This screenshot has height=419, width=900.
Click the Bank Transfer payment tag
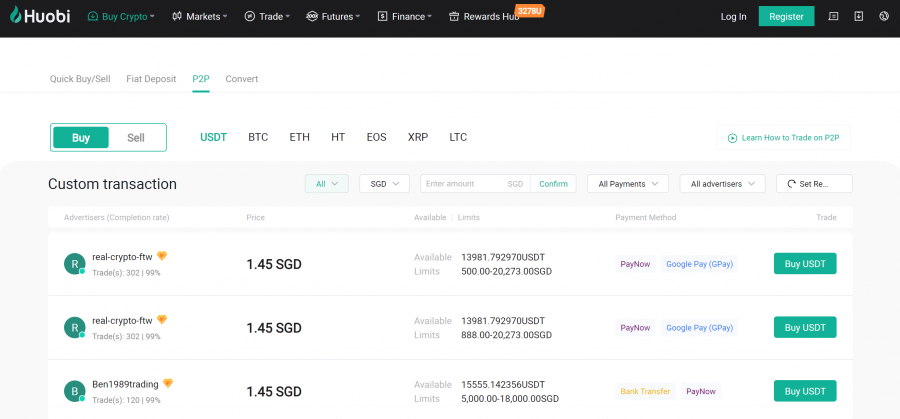[645, 391]
